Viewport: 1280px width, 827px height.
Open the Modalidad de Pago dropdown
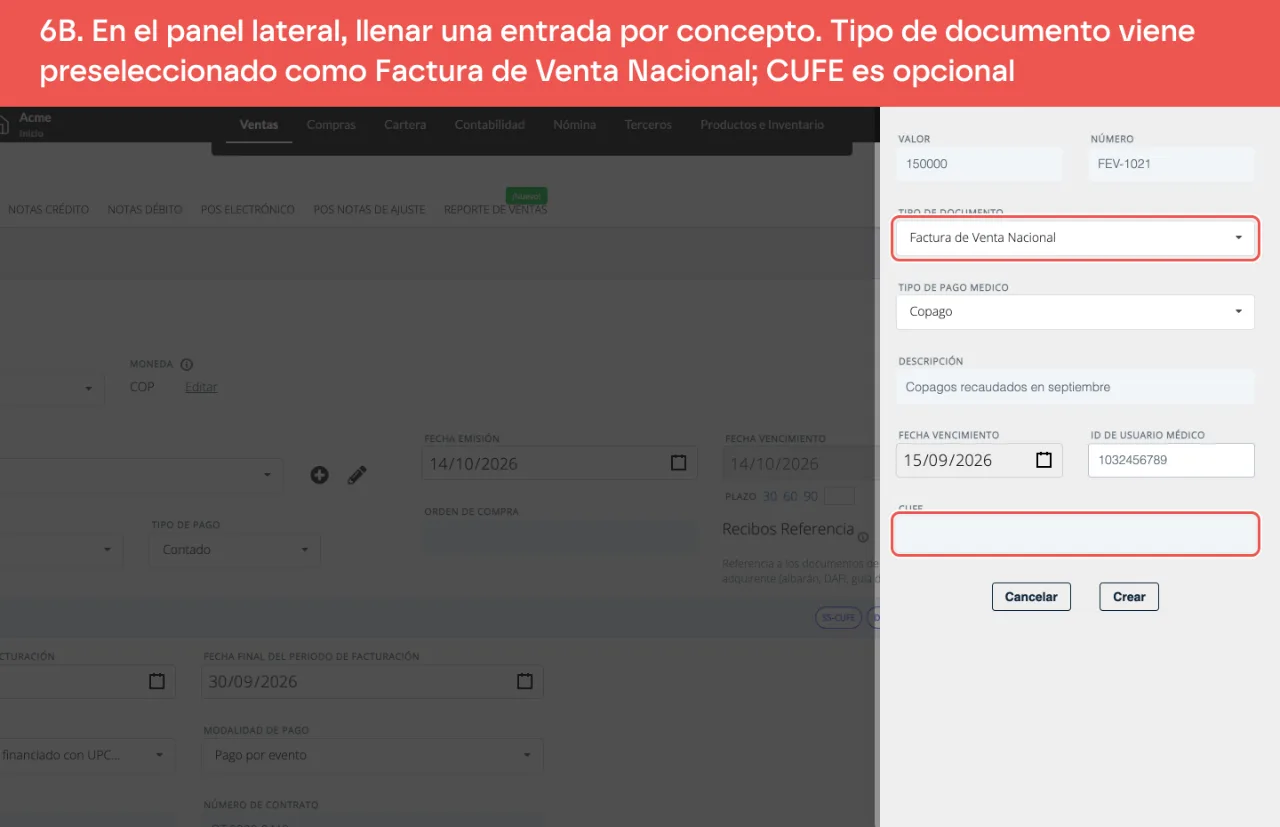point(373,755)
